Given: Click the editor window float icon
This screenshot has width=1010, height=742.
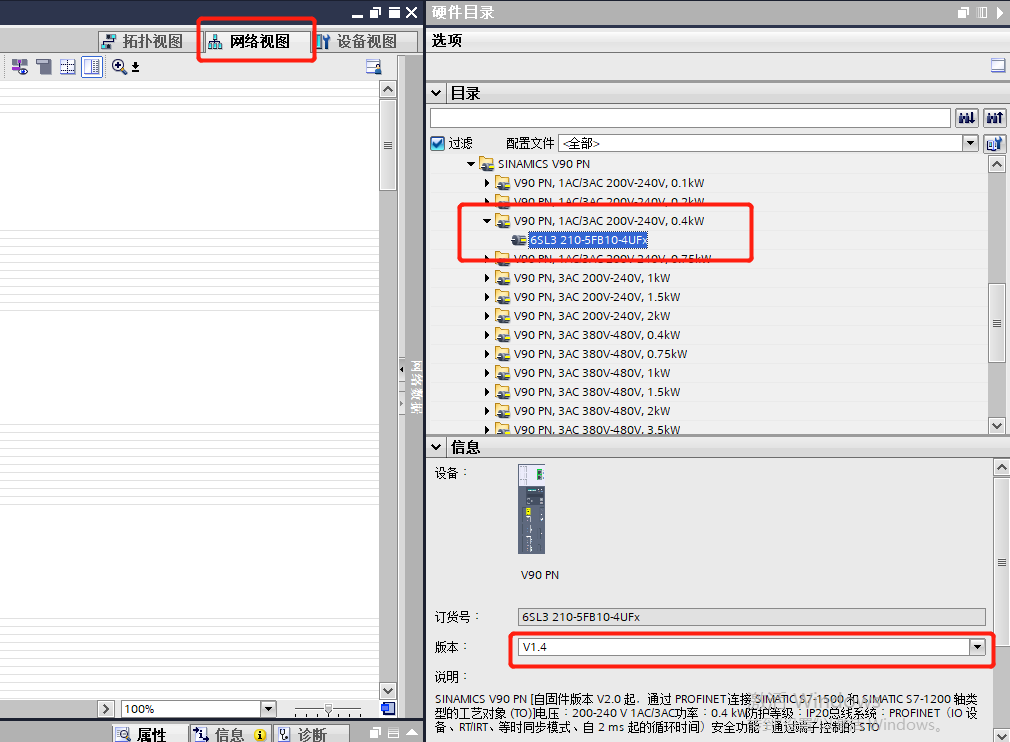Looking at the screenshot, I should (x=376, y=12).
